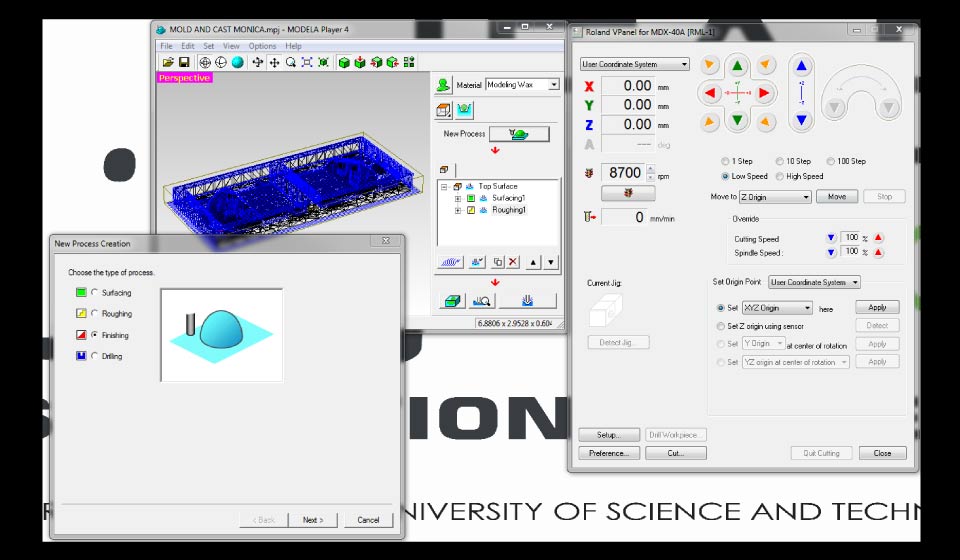Expand the Surfacing1 tree node
Image resolution: width=960 pixels, height=560 pixels.
point(458,198)
